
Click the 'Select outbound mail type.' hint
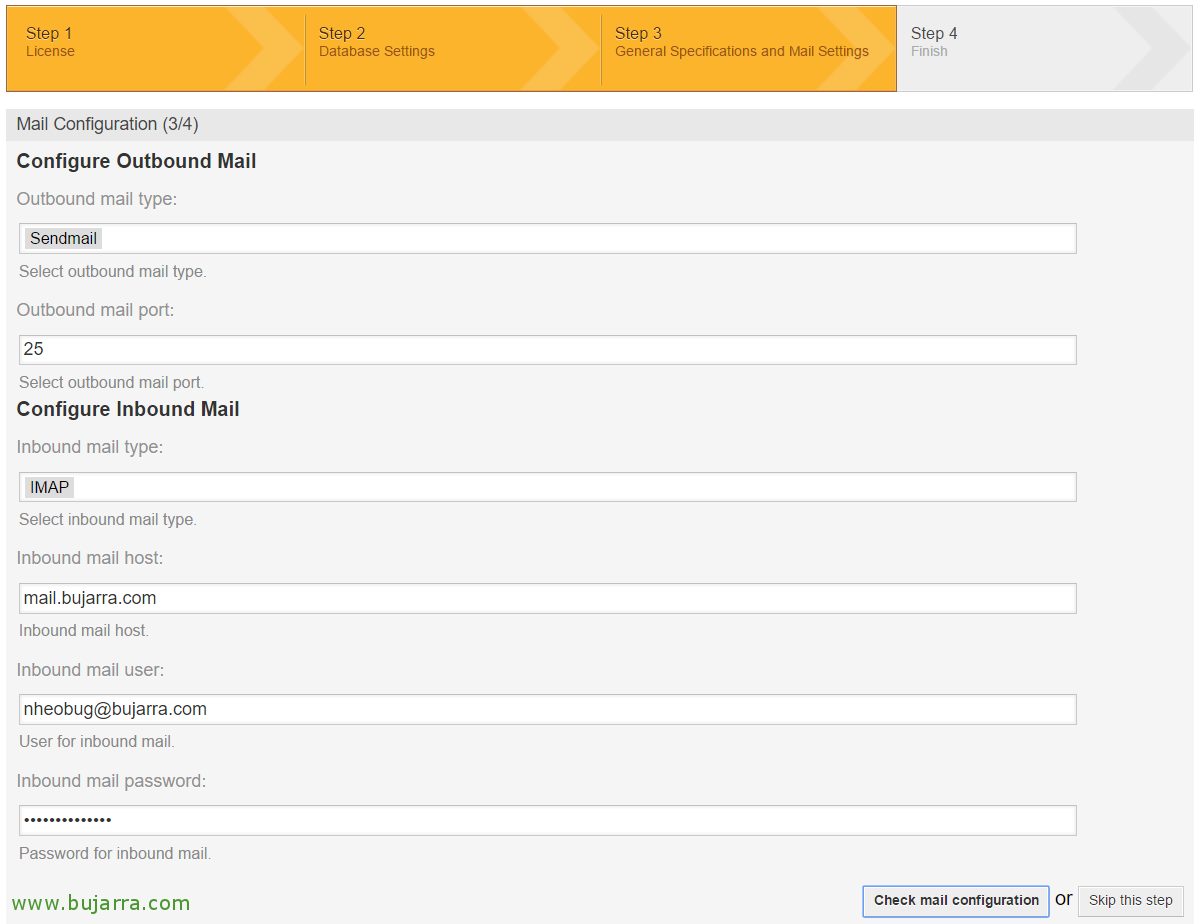(x=112, y=272)
